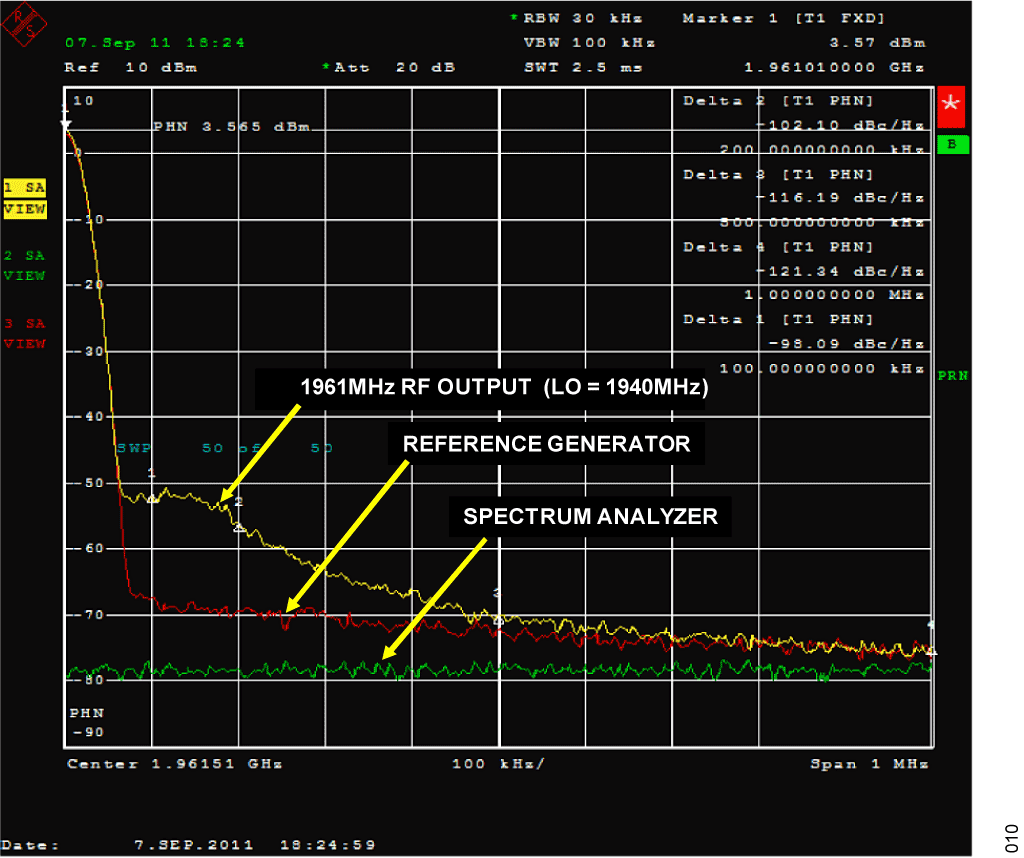
Task: Select the green 2 SA VIEW trace label
Action: pyautogui.click(x=24, y=265)
